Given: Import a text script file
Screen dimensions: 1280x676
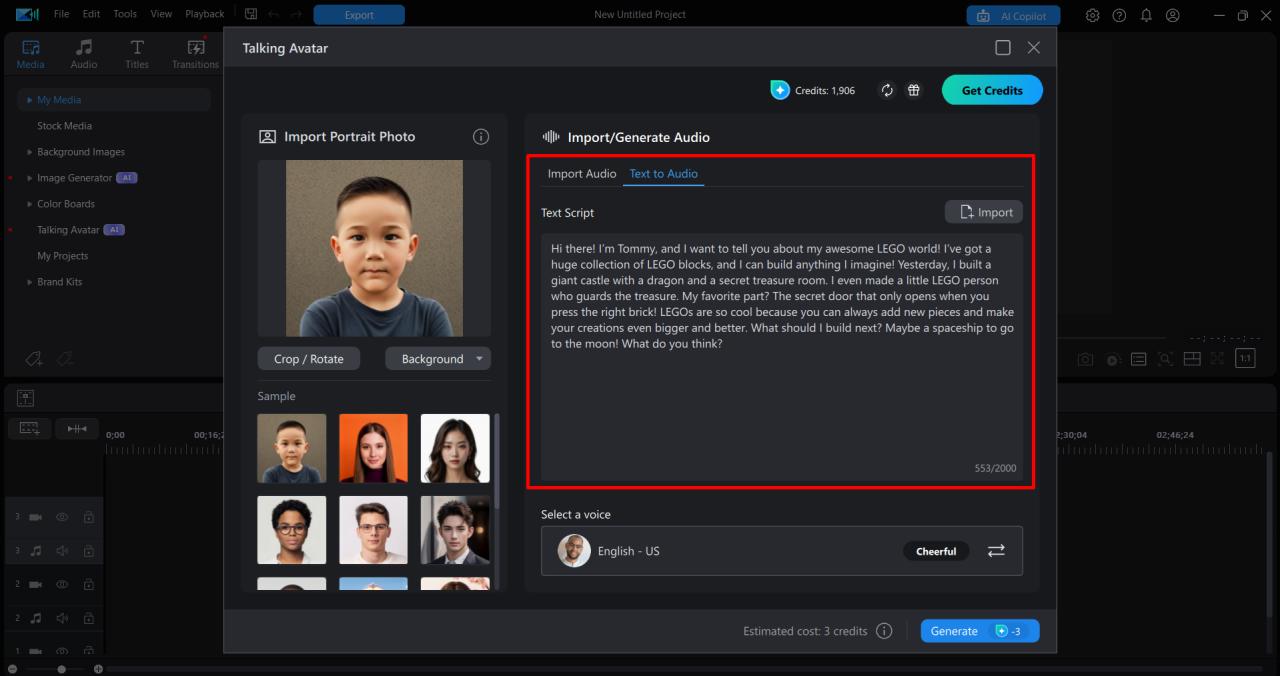Looking at the screenshot, I should (x=984, y=212).
